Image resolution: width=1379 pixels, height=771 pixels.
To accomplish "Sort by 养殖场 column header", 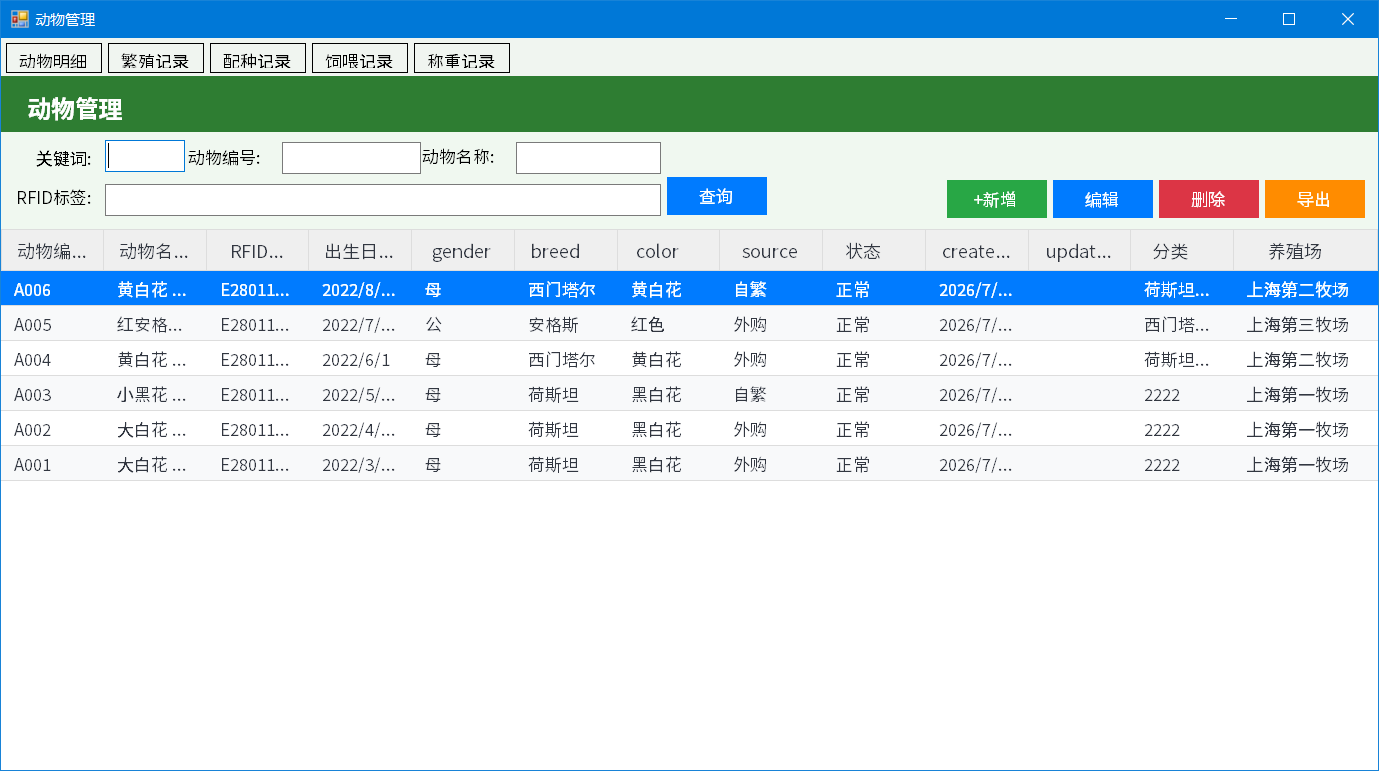I will [x=1305, y=251].
